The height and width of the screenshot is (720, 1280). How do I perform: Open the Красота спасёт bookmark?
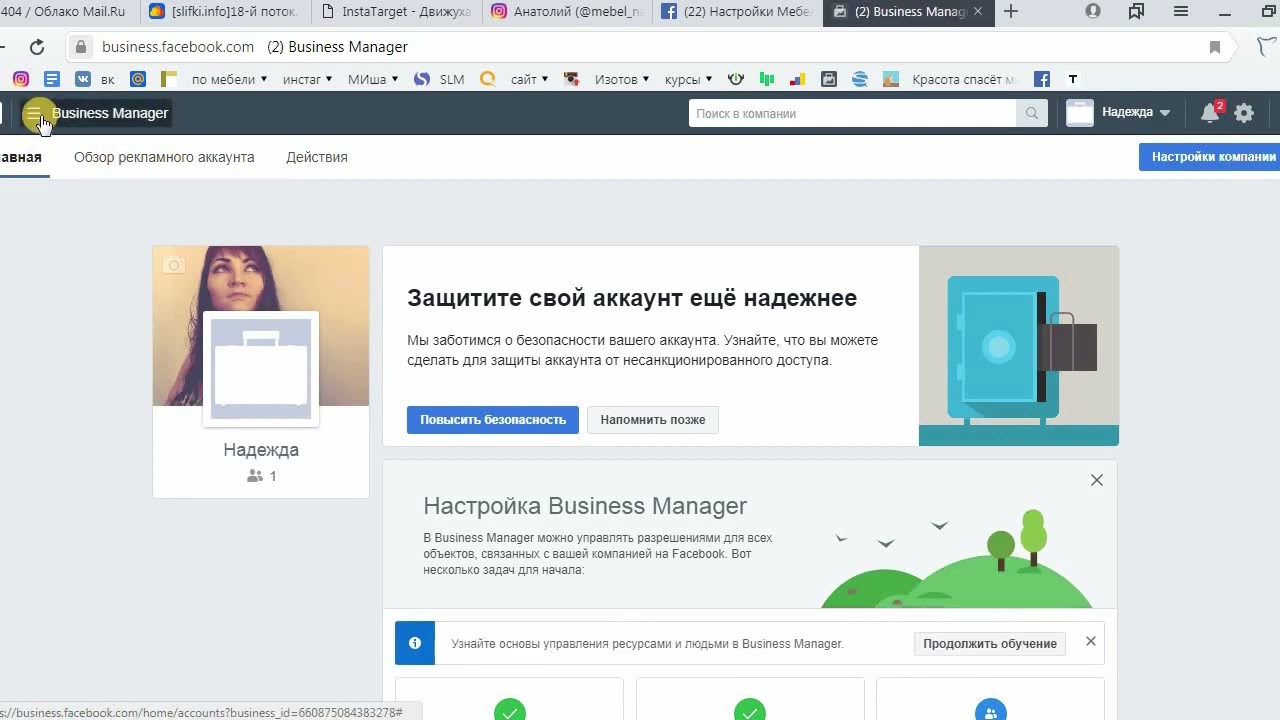point(949,79)
